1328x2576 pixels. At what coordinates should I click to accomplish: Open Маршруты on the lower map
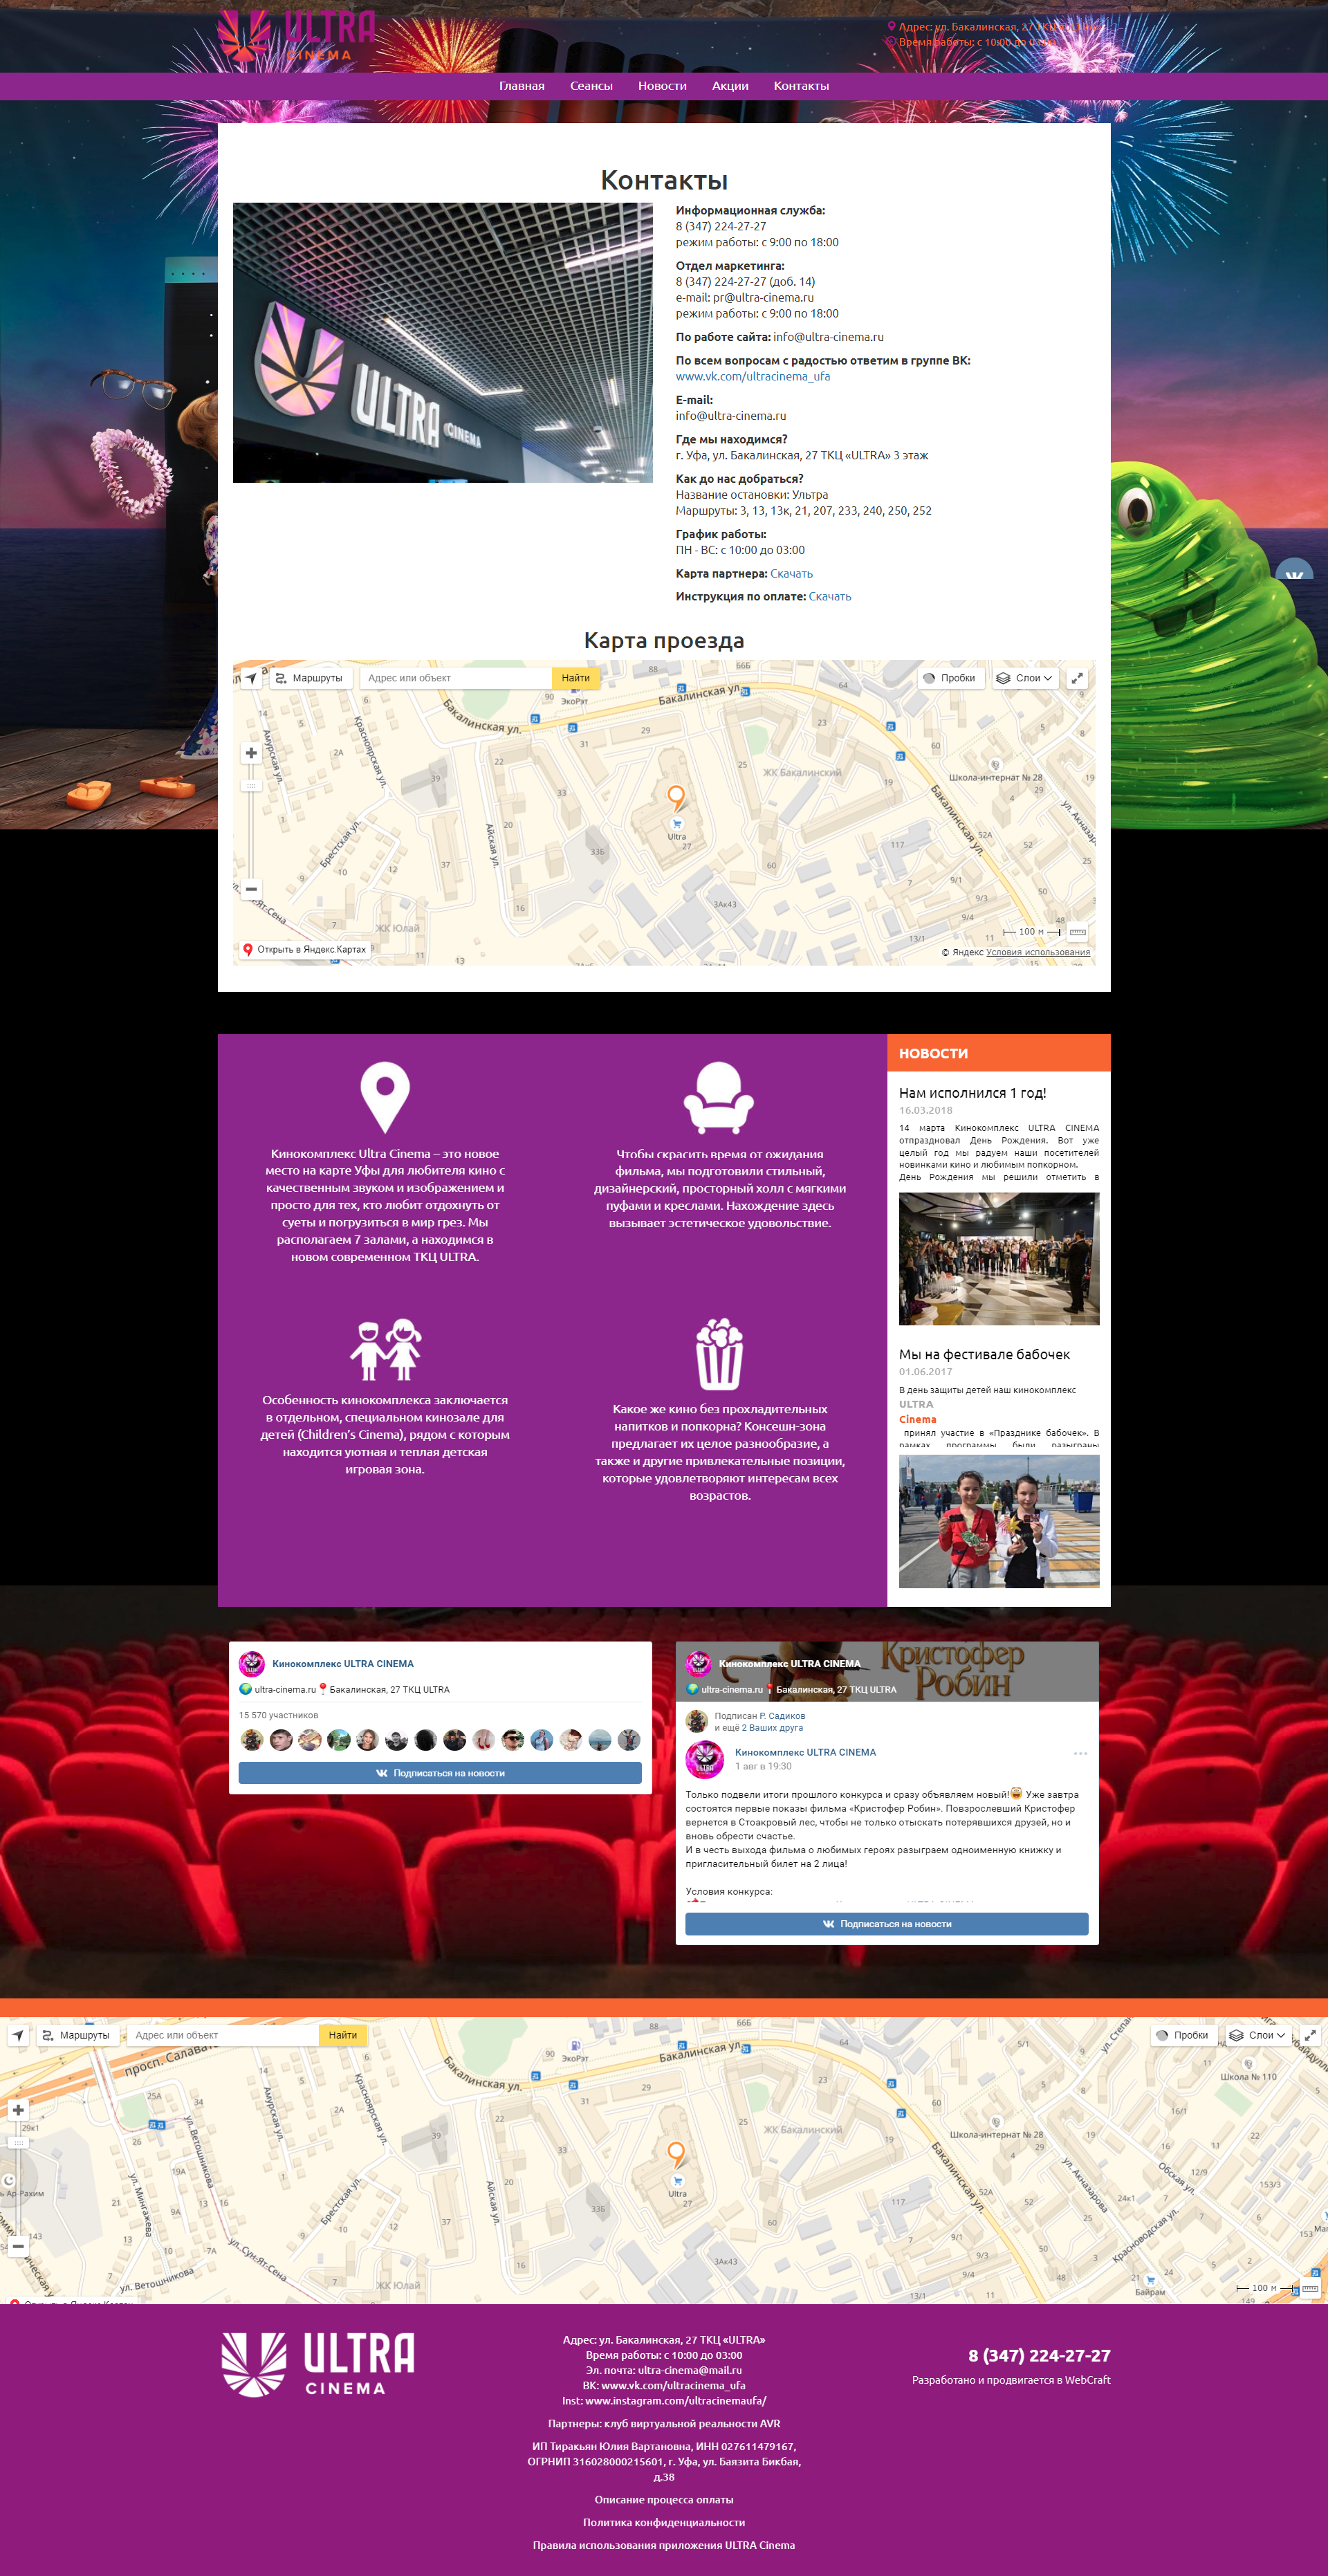[x=77, y=2035]
